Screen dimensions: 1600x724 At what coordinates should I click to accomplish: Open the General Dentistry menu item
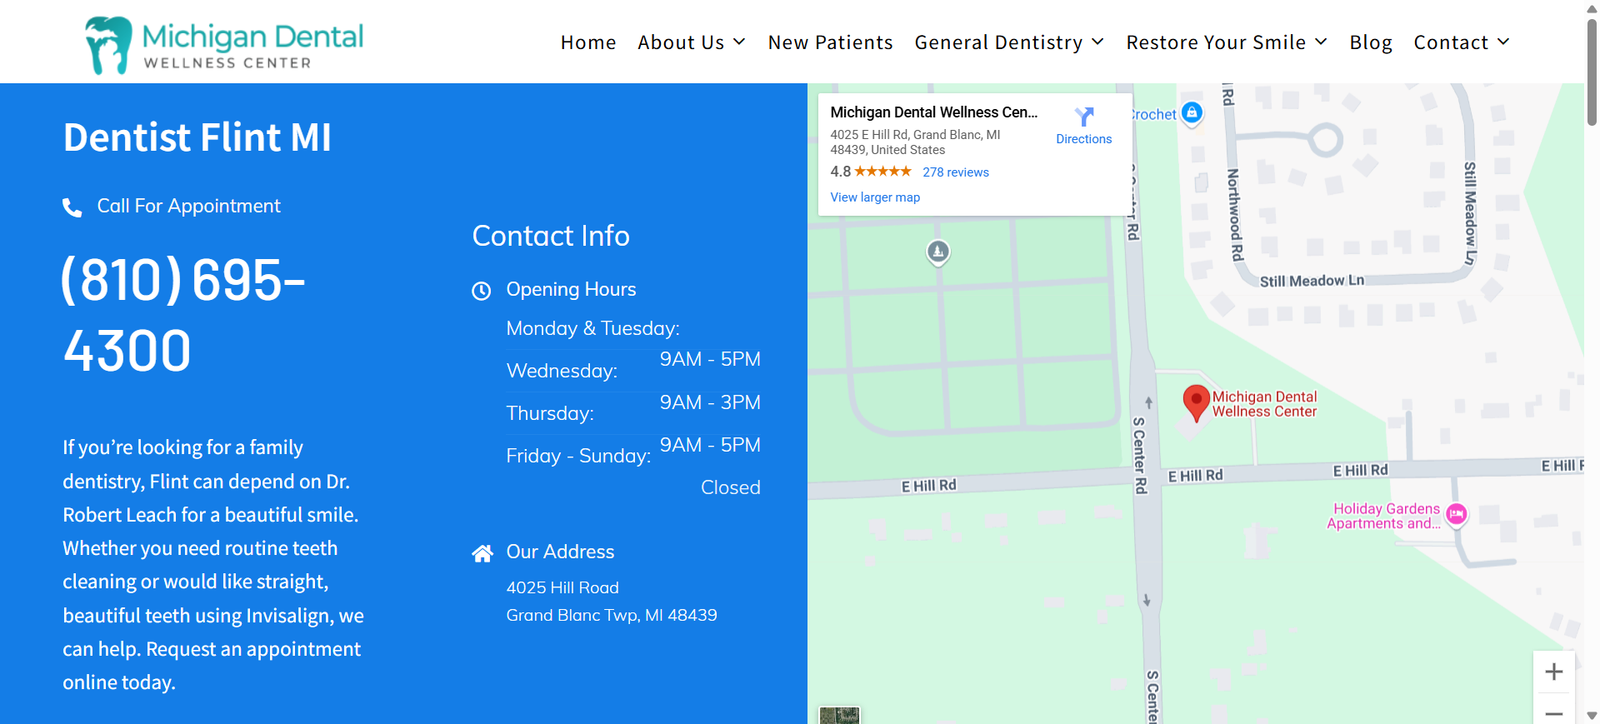[x=998, y=42]
